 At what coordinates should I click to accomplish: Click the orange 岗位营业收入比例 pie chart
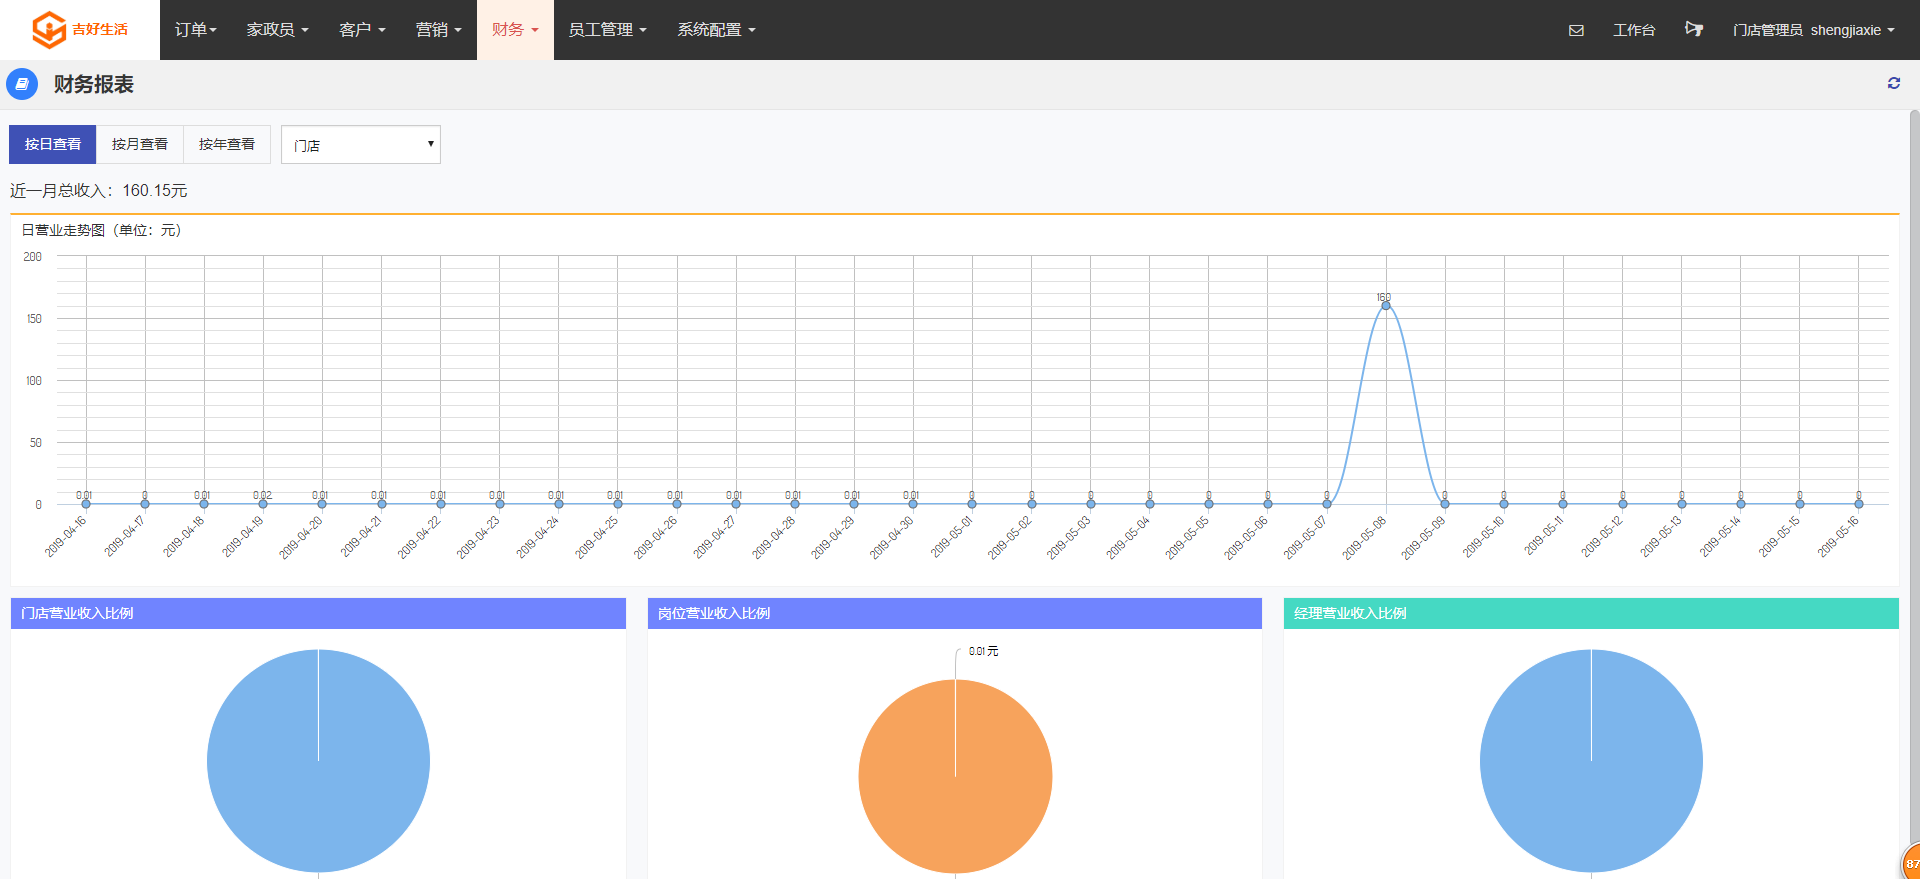955,776
